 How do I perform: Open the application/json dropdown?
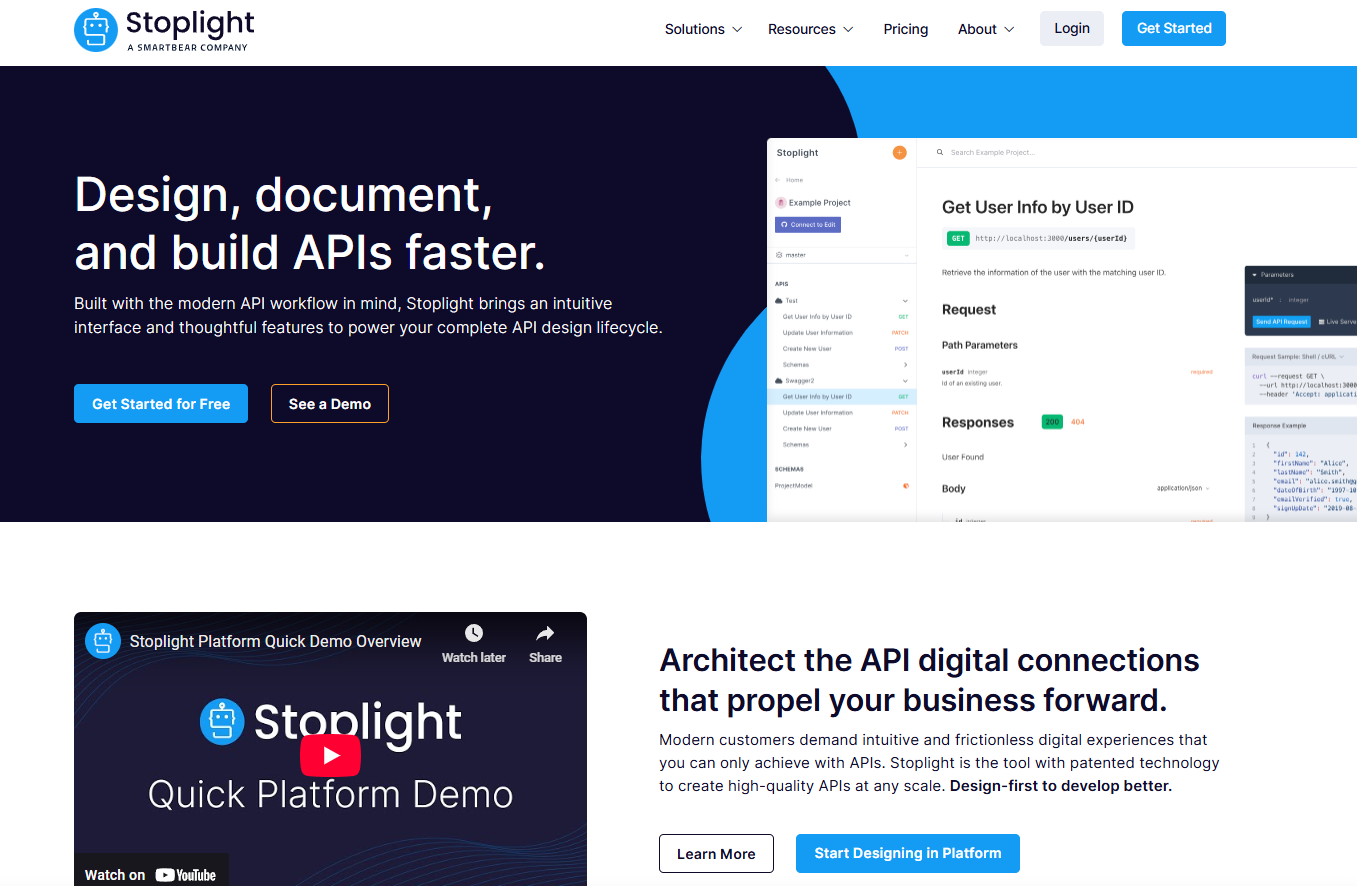point(1183,488)
